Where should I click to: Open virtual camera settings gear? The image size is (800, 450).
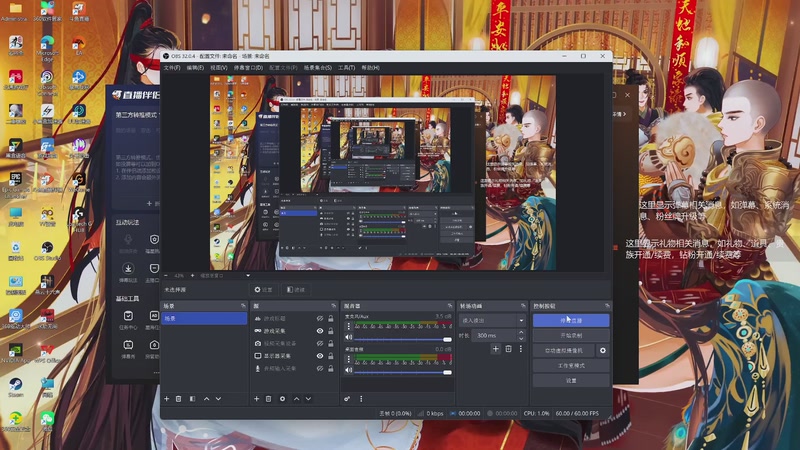click(x=603, y=351)
